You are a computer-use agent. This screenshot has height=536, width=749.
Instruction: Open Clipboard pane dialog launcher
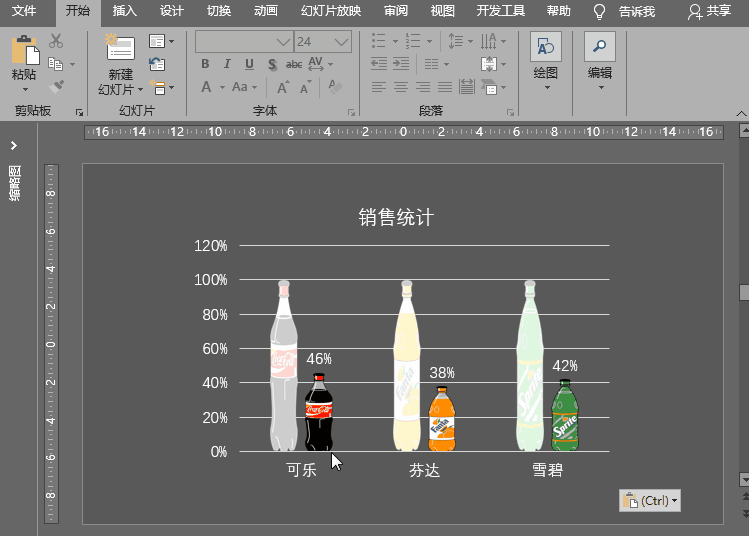[x=79, y=113]
